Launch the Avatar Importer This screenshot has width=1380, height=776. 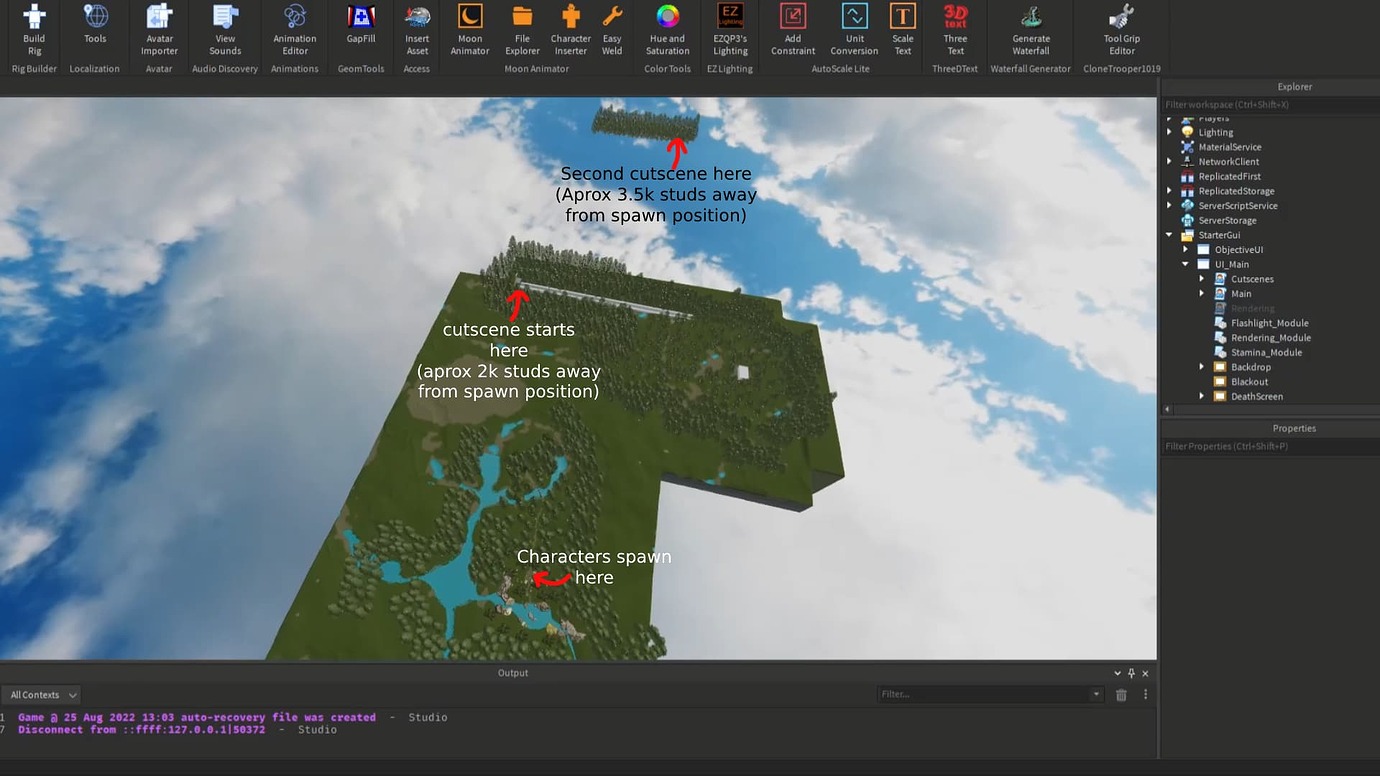159,30
